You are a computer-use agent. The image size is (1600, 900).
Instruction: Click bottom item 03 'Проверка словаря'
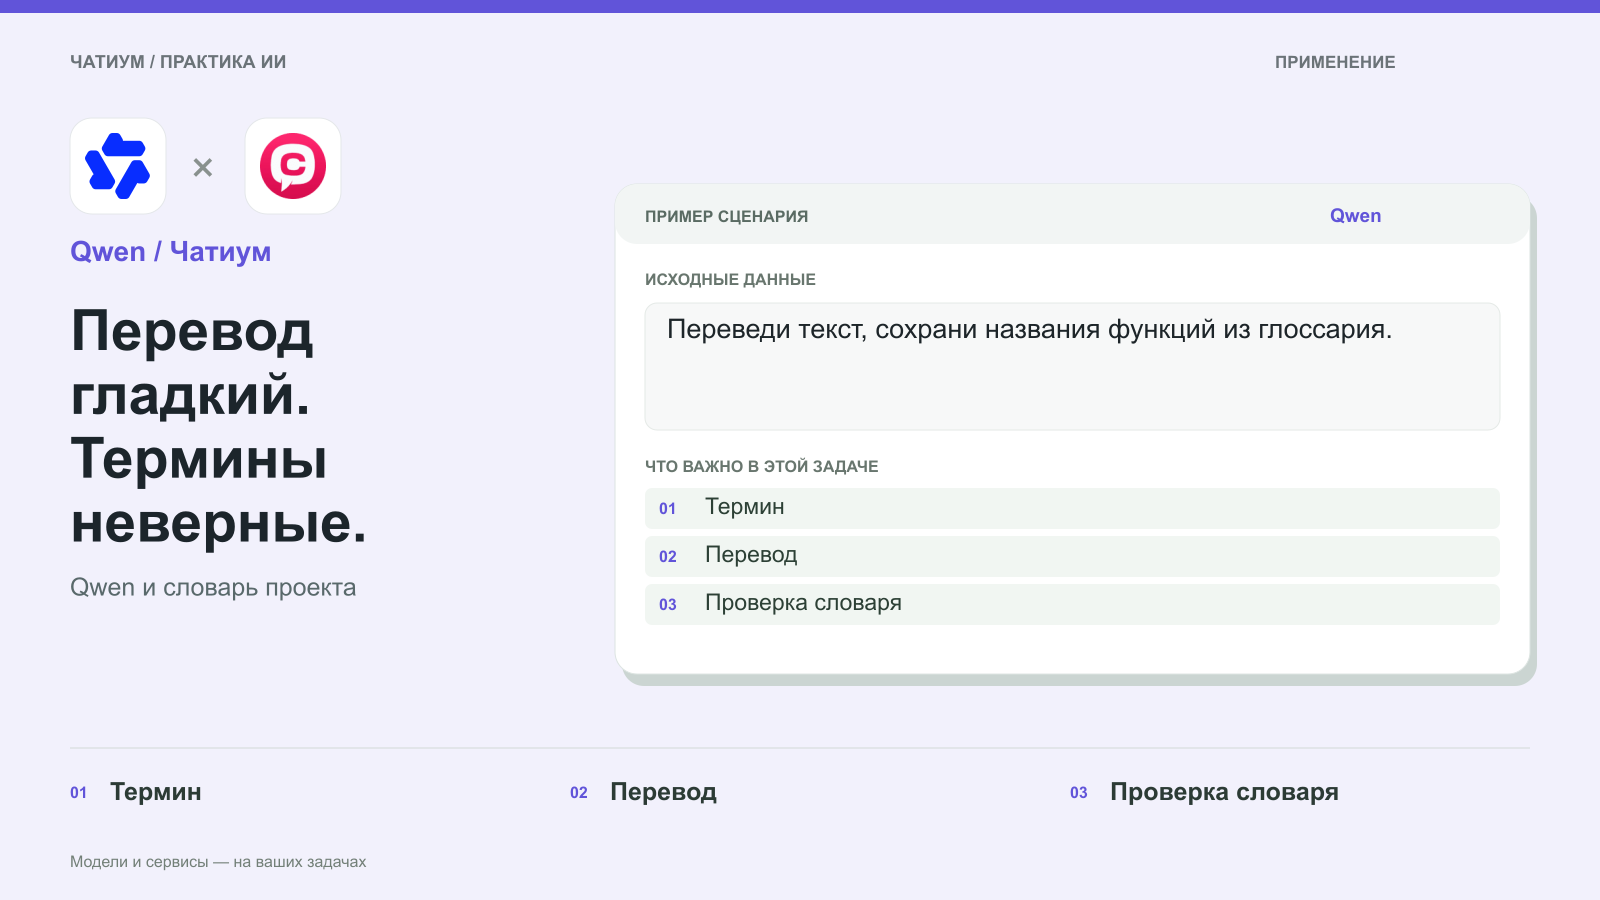1204,792
